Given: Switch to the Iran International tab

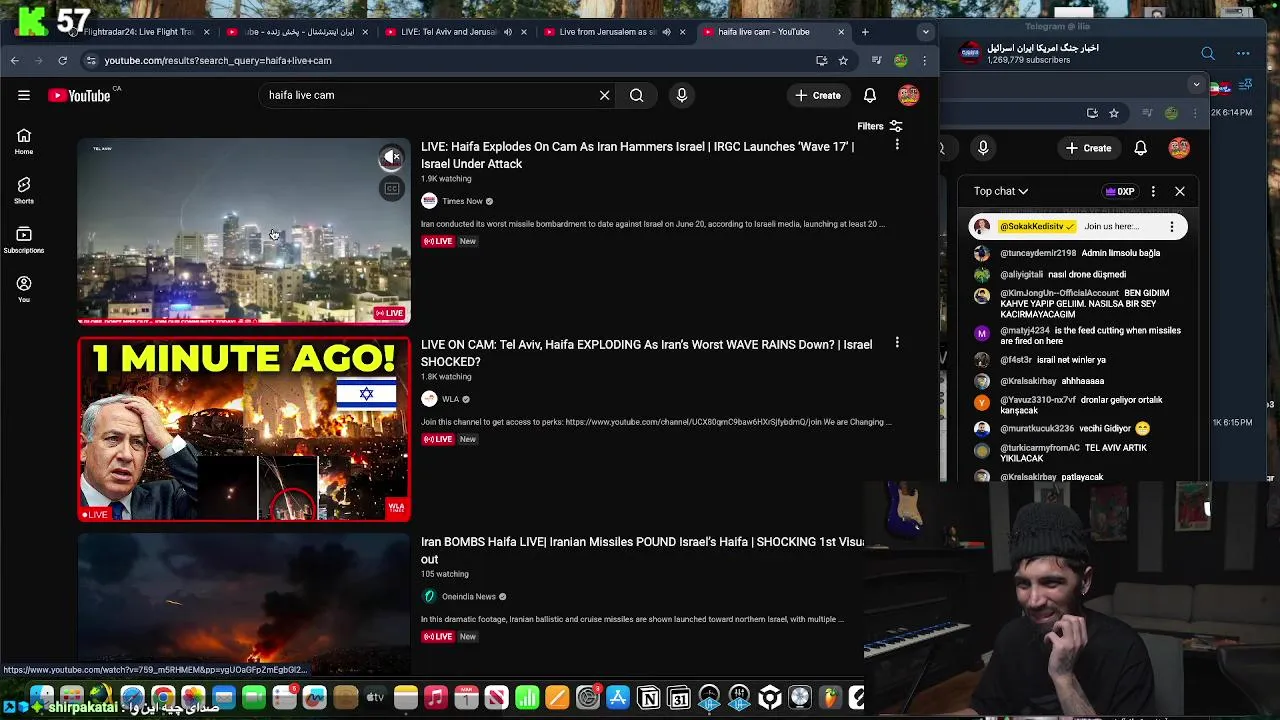Looking at the screenshot, I should tap(300, 32).
